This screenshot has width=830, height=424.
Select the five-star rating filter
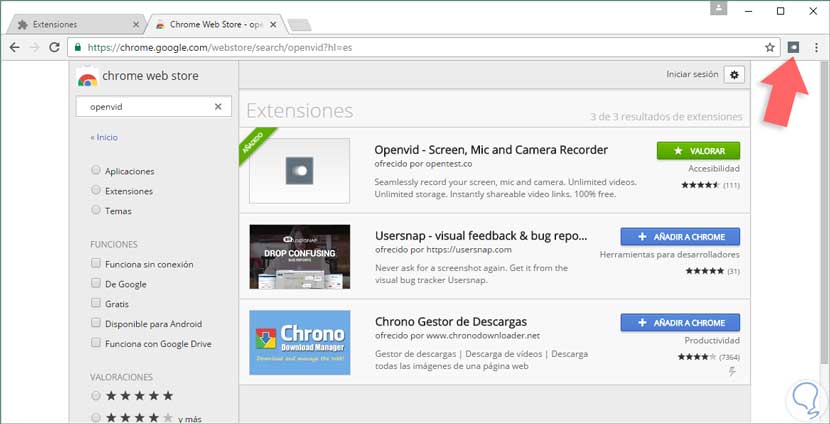point(96,395)
